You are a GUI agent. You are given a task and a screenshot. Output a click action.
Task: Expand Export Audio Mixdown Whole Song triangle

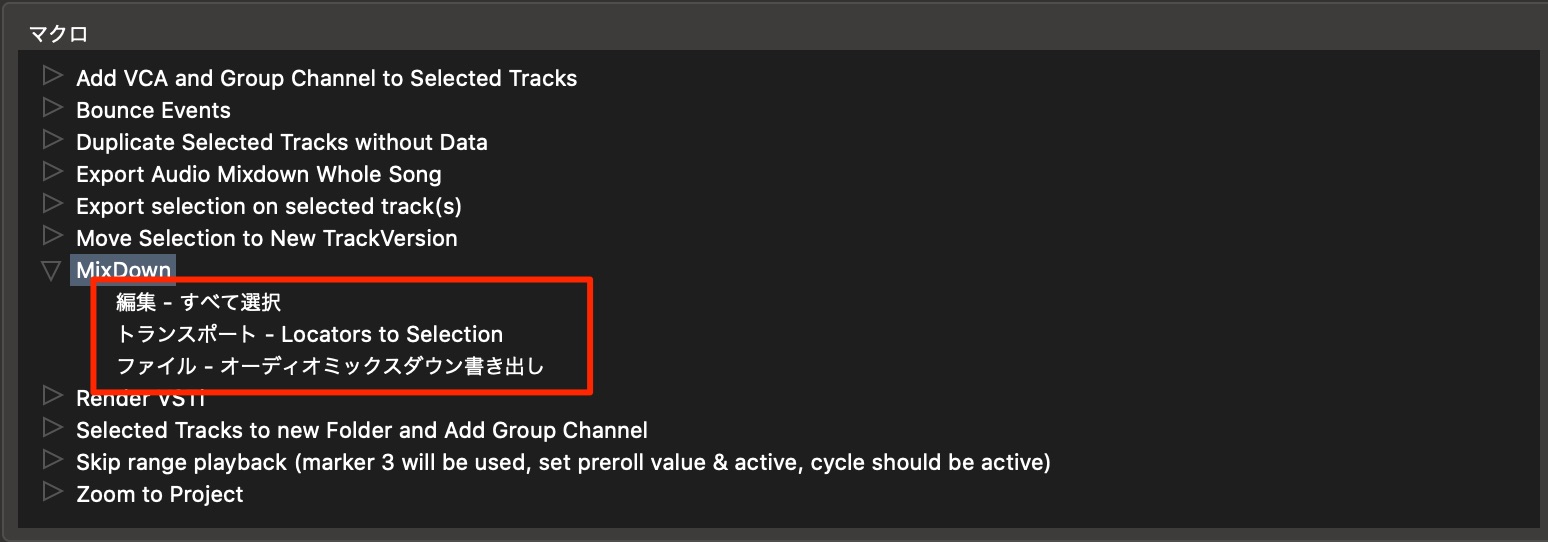point(52,172)
